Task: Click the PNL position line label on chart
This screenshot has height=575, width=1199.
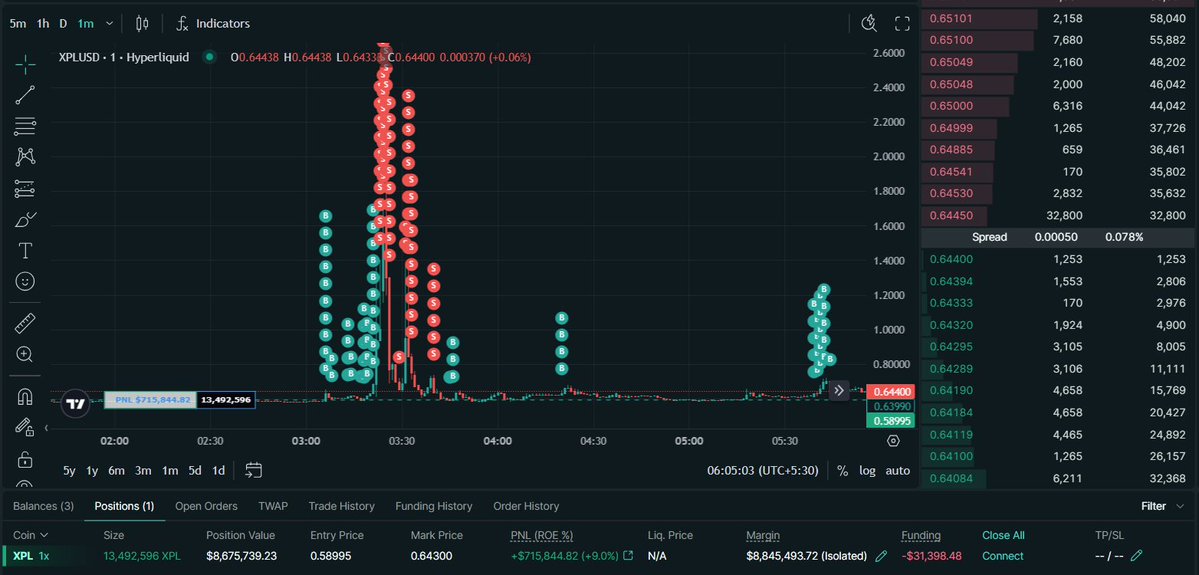Action: pyautogui.click(x=150, y=399)
